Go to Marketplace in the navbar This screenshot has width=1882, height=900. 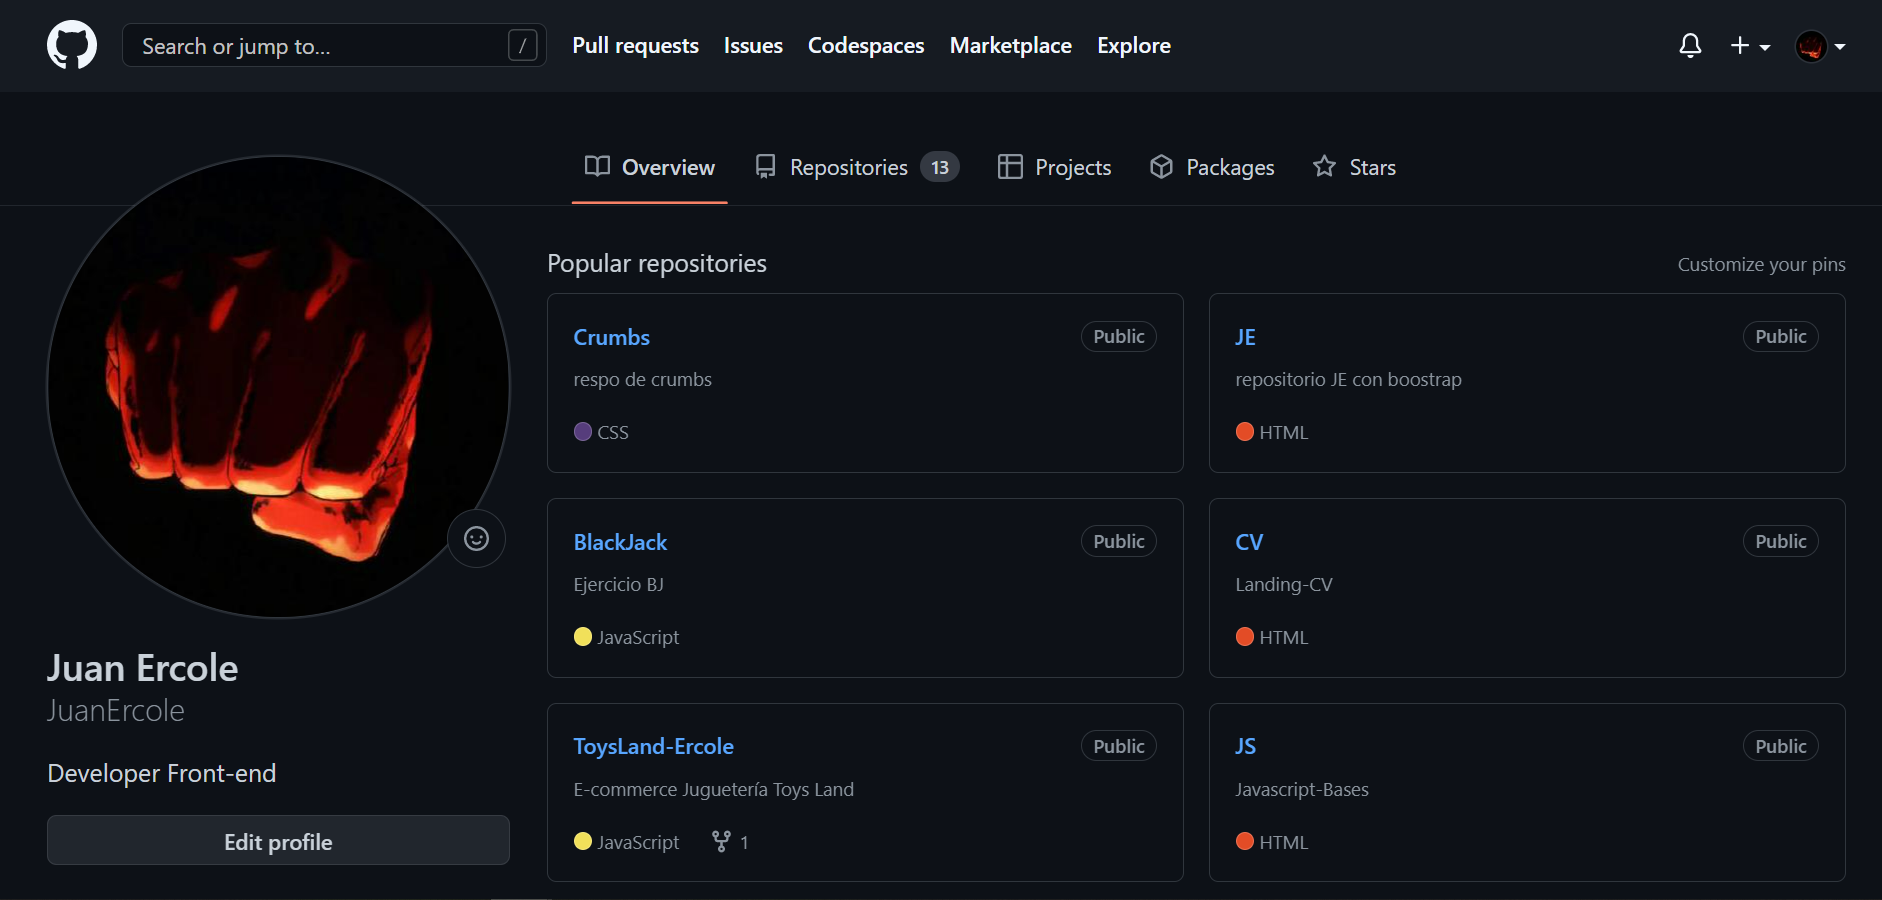click(1010, 46)
